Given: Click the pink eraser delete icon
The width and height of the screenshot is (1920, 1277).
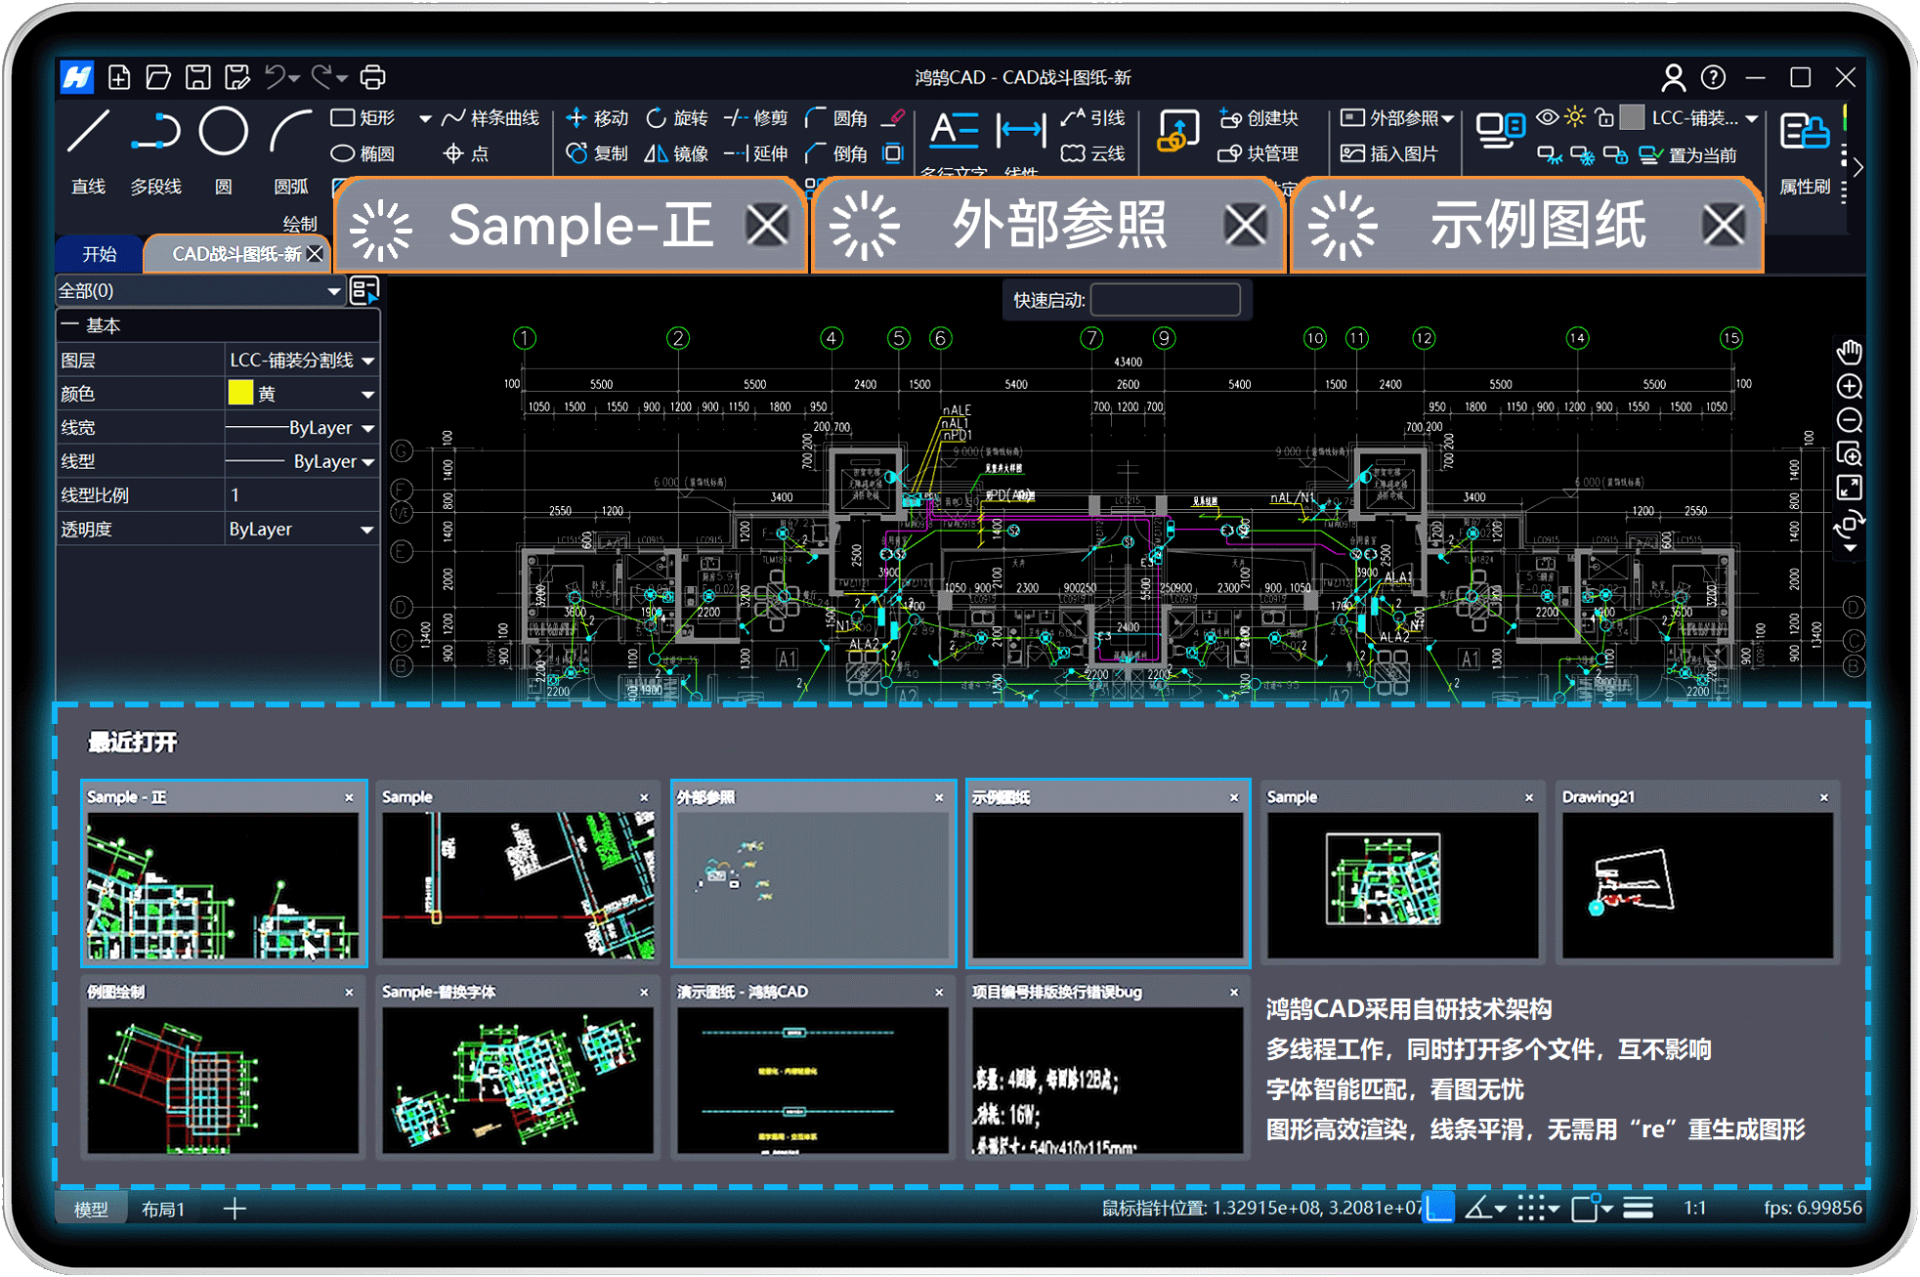Looking at the screenshot, I should tap(894, 118).
